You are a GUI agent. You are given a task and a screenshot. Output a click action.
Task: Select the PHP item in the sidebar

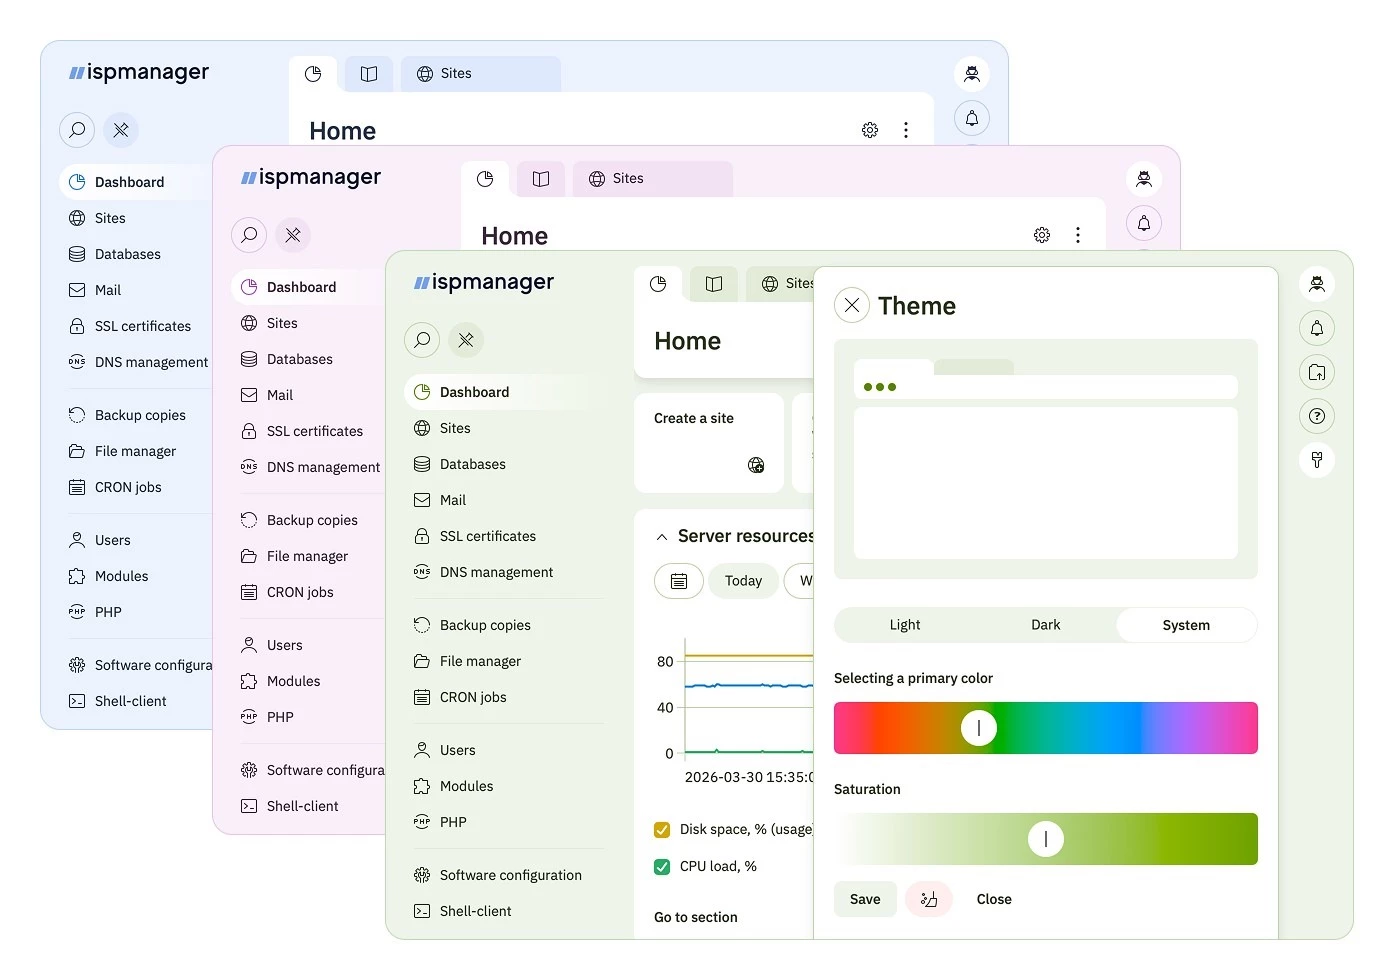(x=455, y=821)
